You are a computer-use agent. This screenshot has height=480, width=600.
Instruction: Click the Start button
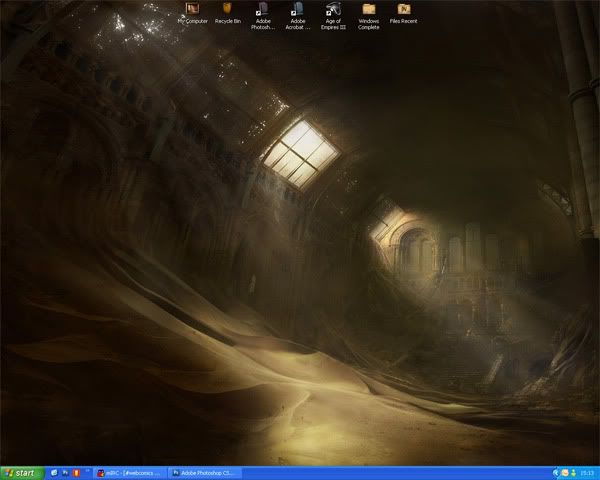click(x=22, y=472)
